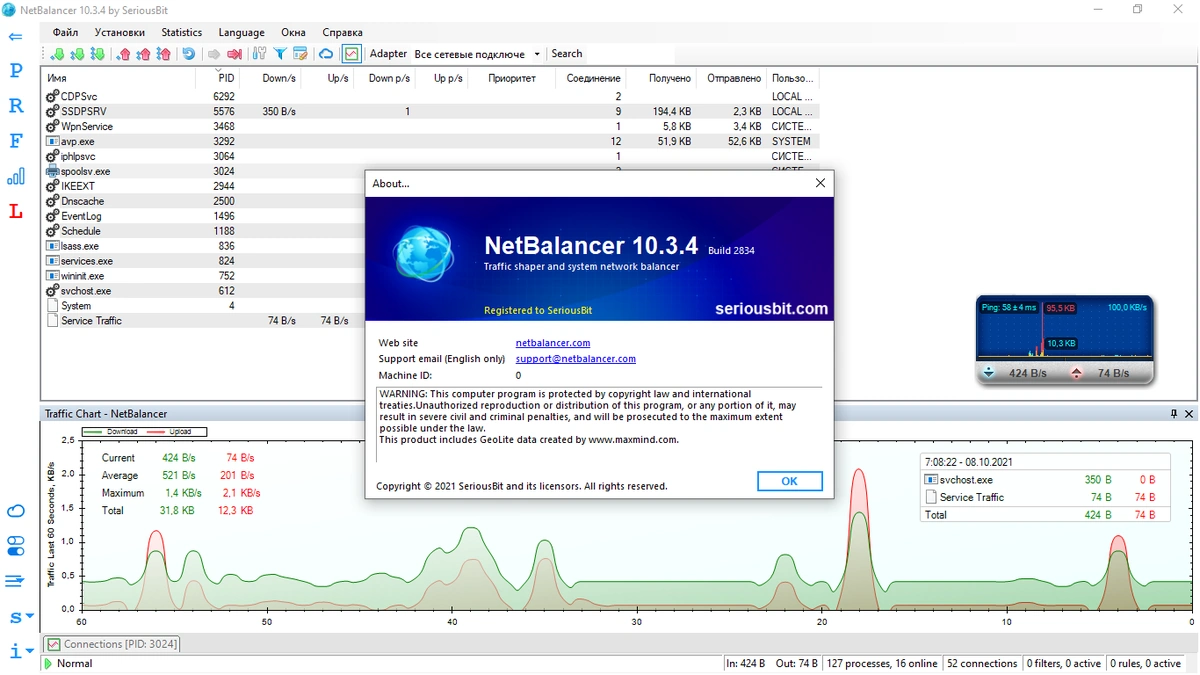This screenshot has width=1200, height=675.
Task: Open the P section in the sidebar
Action: (15, 71)
